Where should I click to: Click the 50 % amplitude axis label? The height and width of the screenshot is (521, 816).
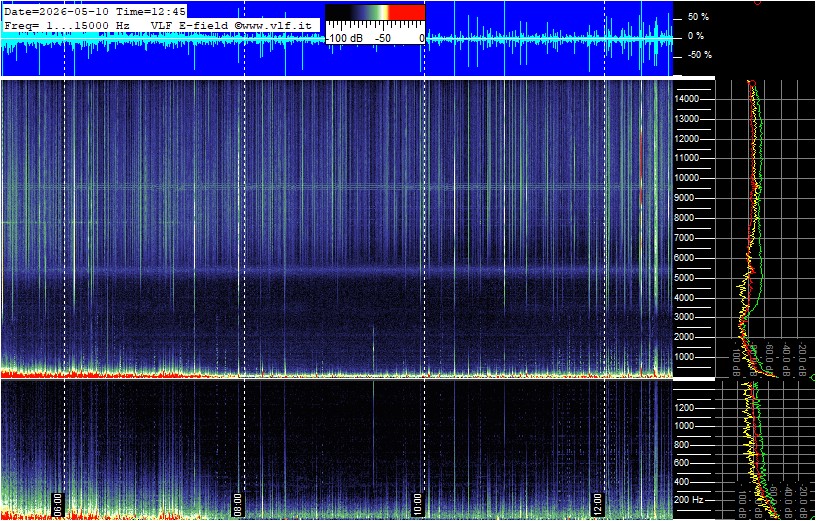(698, 17)
